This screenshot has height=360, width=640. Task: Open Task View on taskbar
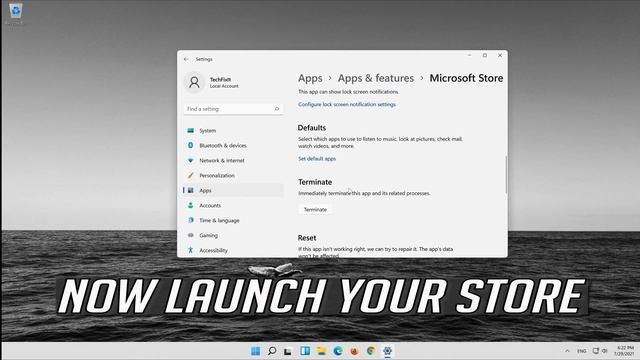click(288, 351)
